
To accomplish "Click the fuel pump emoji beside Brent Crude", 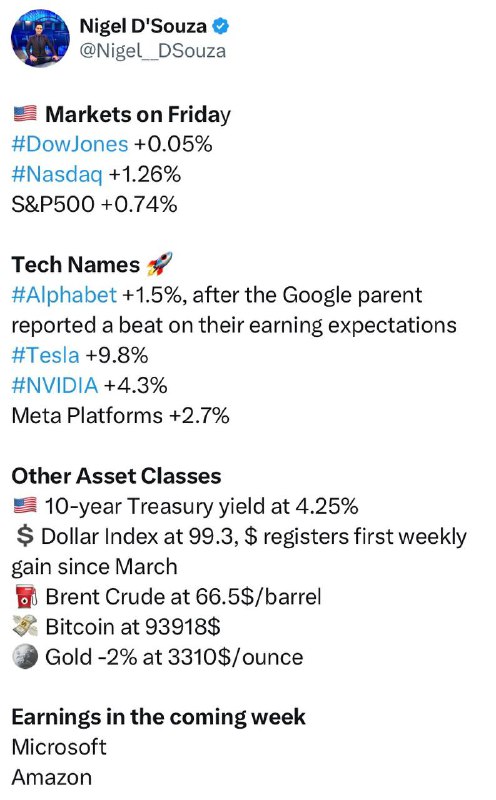I will pos(26,597).
